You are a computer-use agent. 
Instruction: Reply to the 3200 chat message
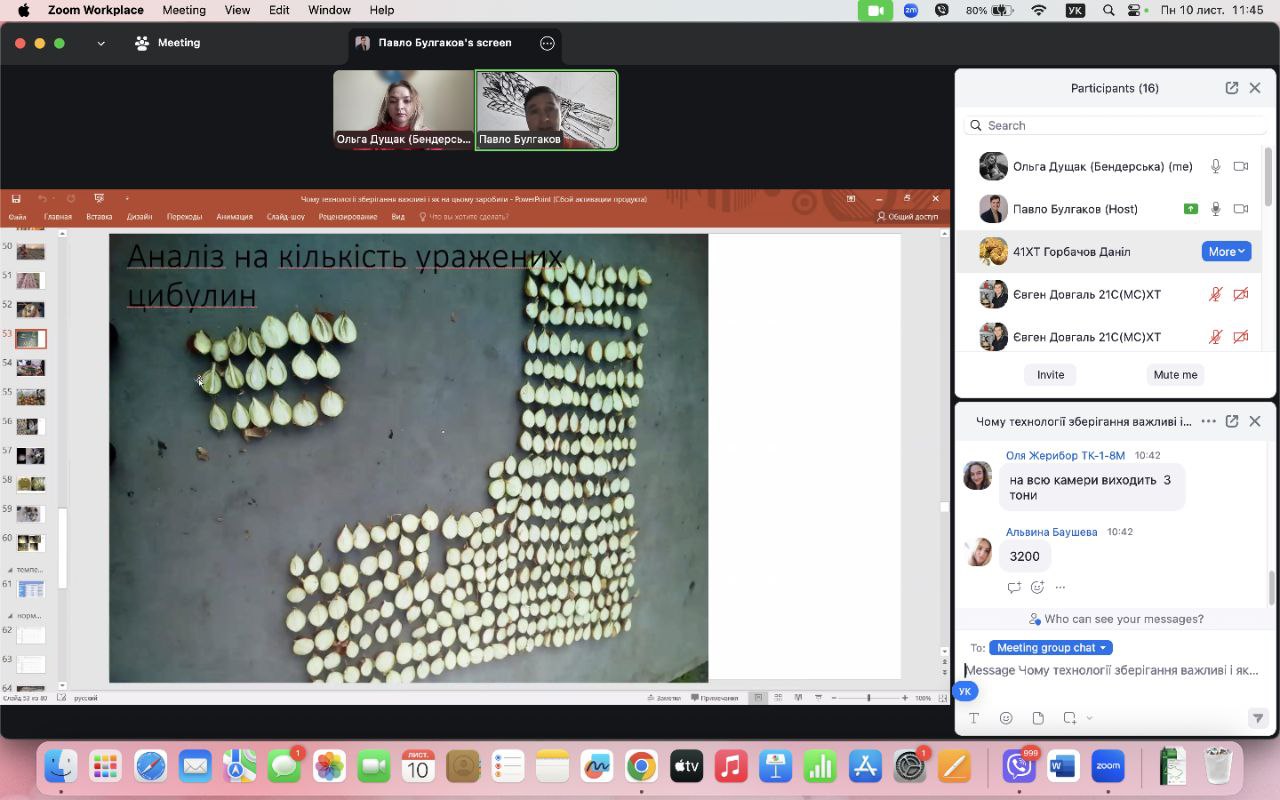coord(1014,587)
